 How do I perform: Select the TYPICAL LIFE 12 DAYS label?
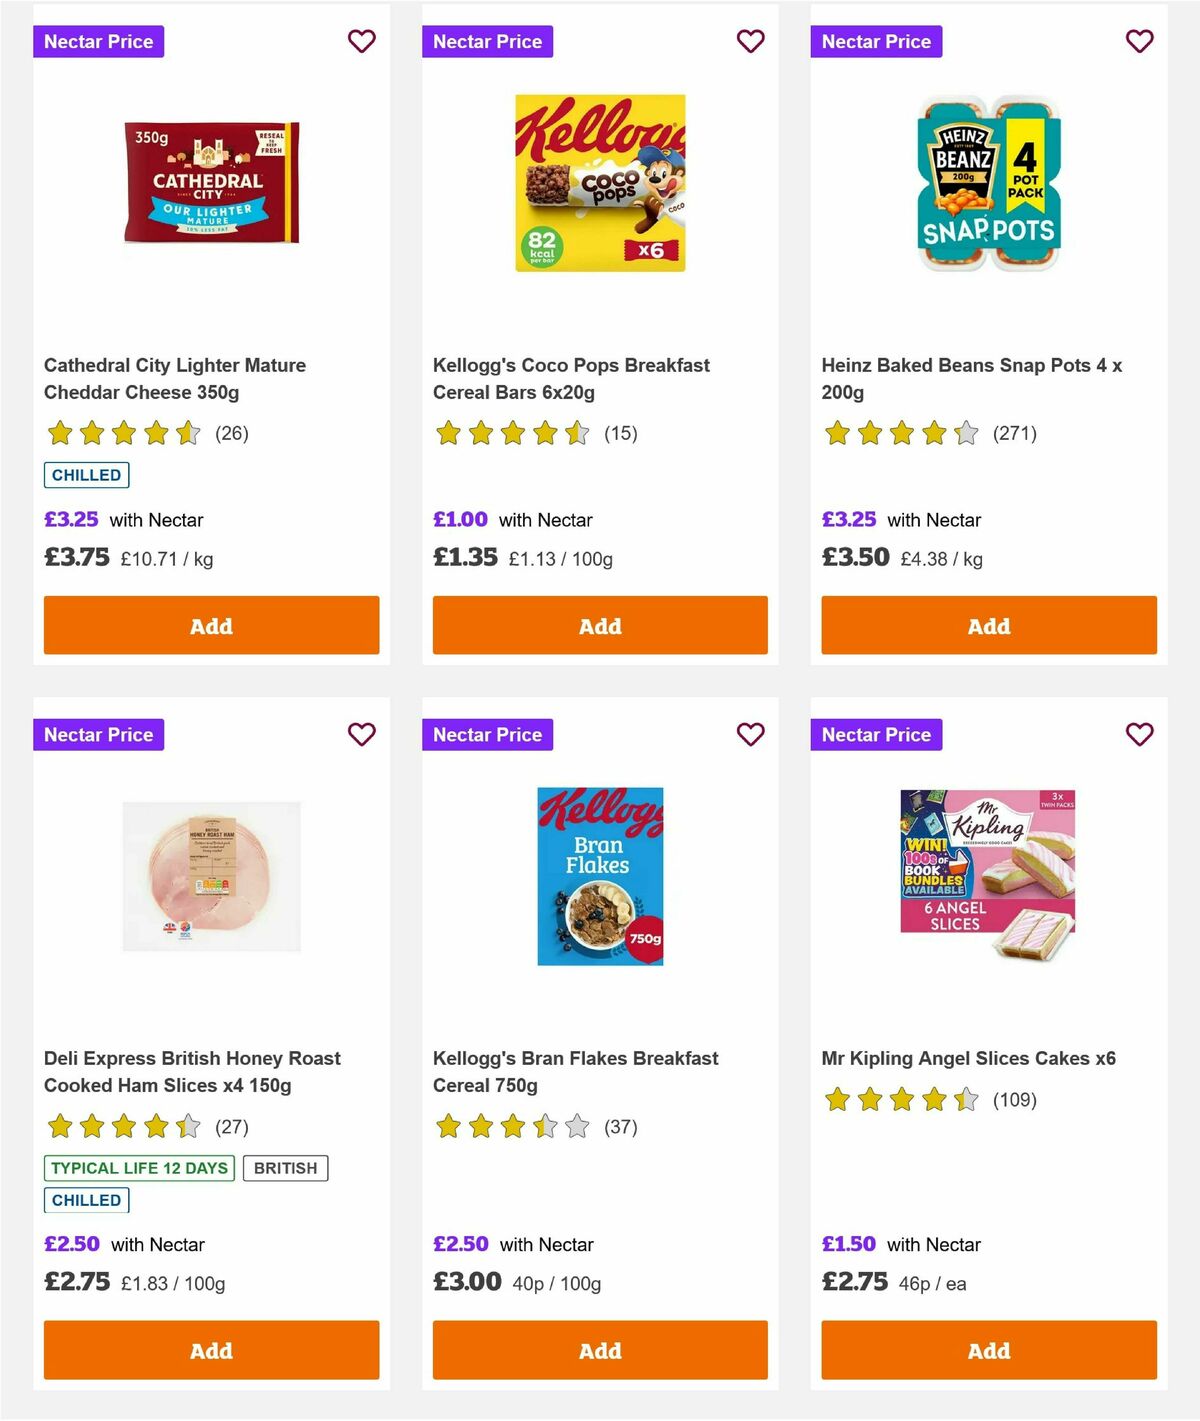tap(138, 1167)
